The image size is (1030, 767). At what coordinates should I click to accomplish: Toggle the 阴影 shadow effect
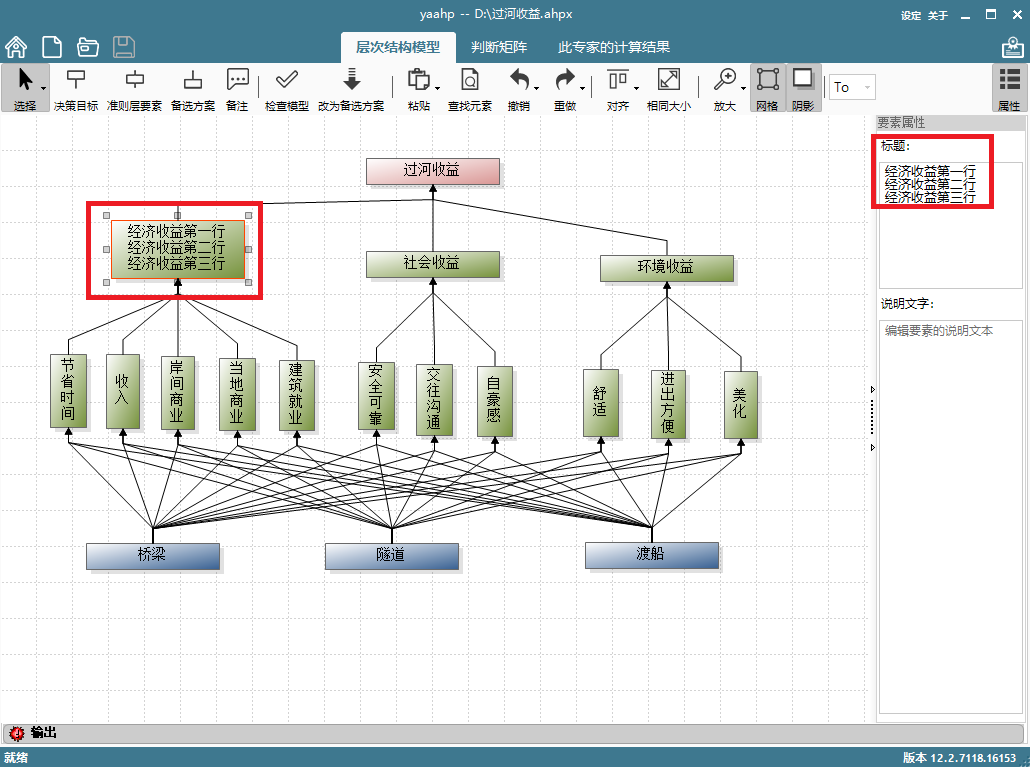click(x=803, y=89)
